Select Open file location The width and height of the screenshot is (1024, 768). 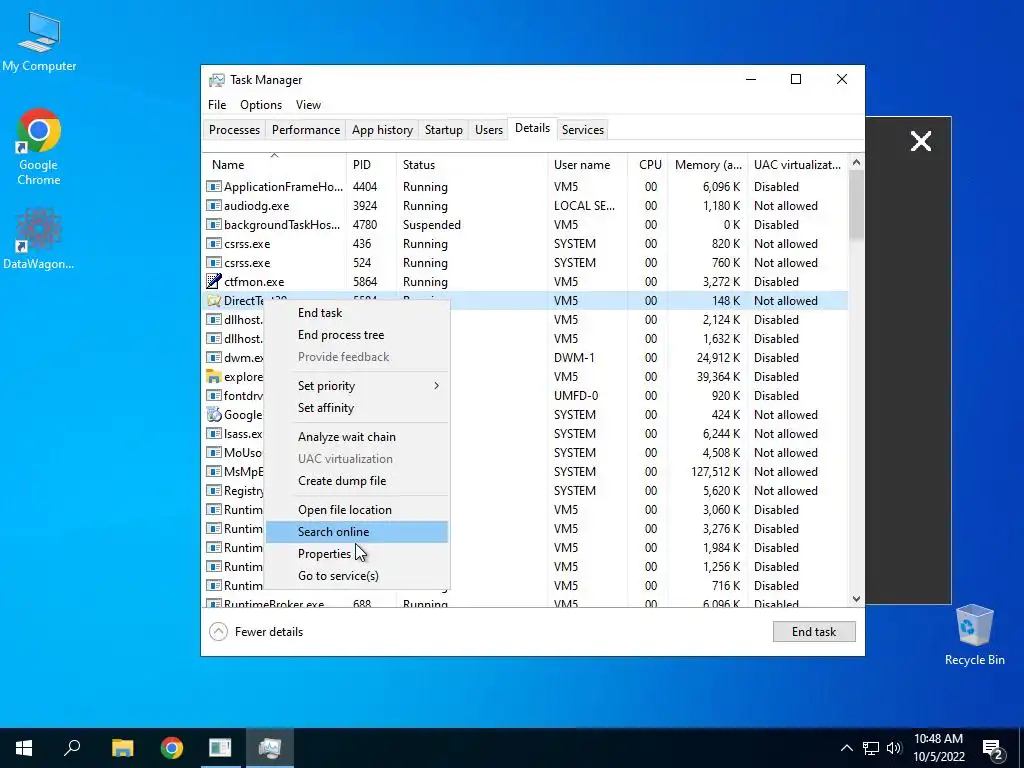coord(357,510)
